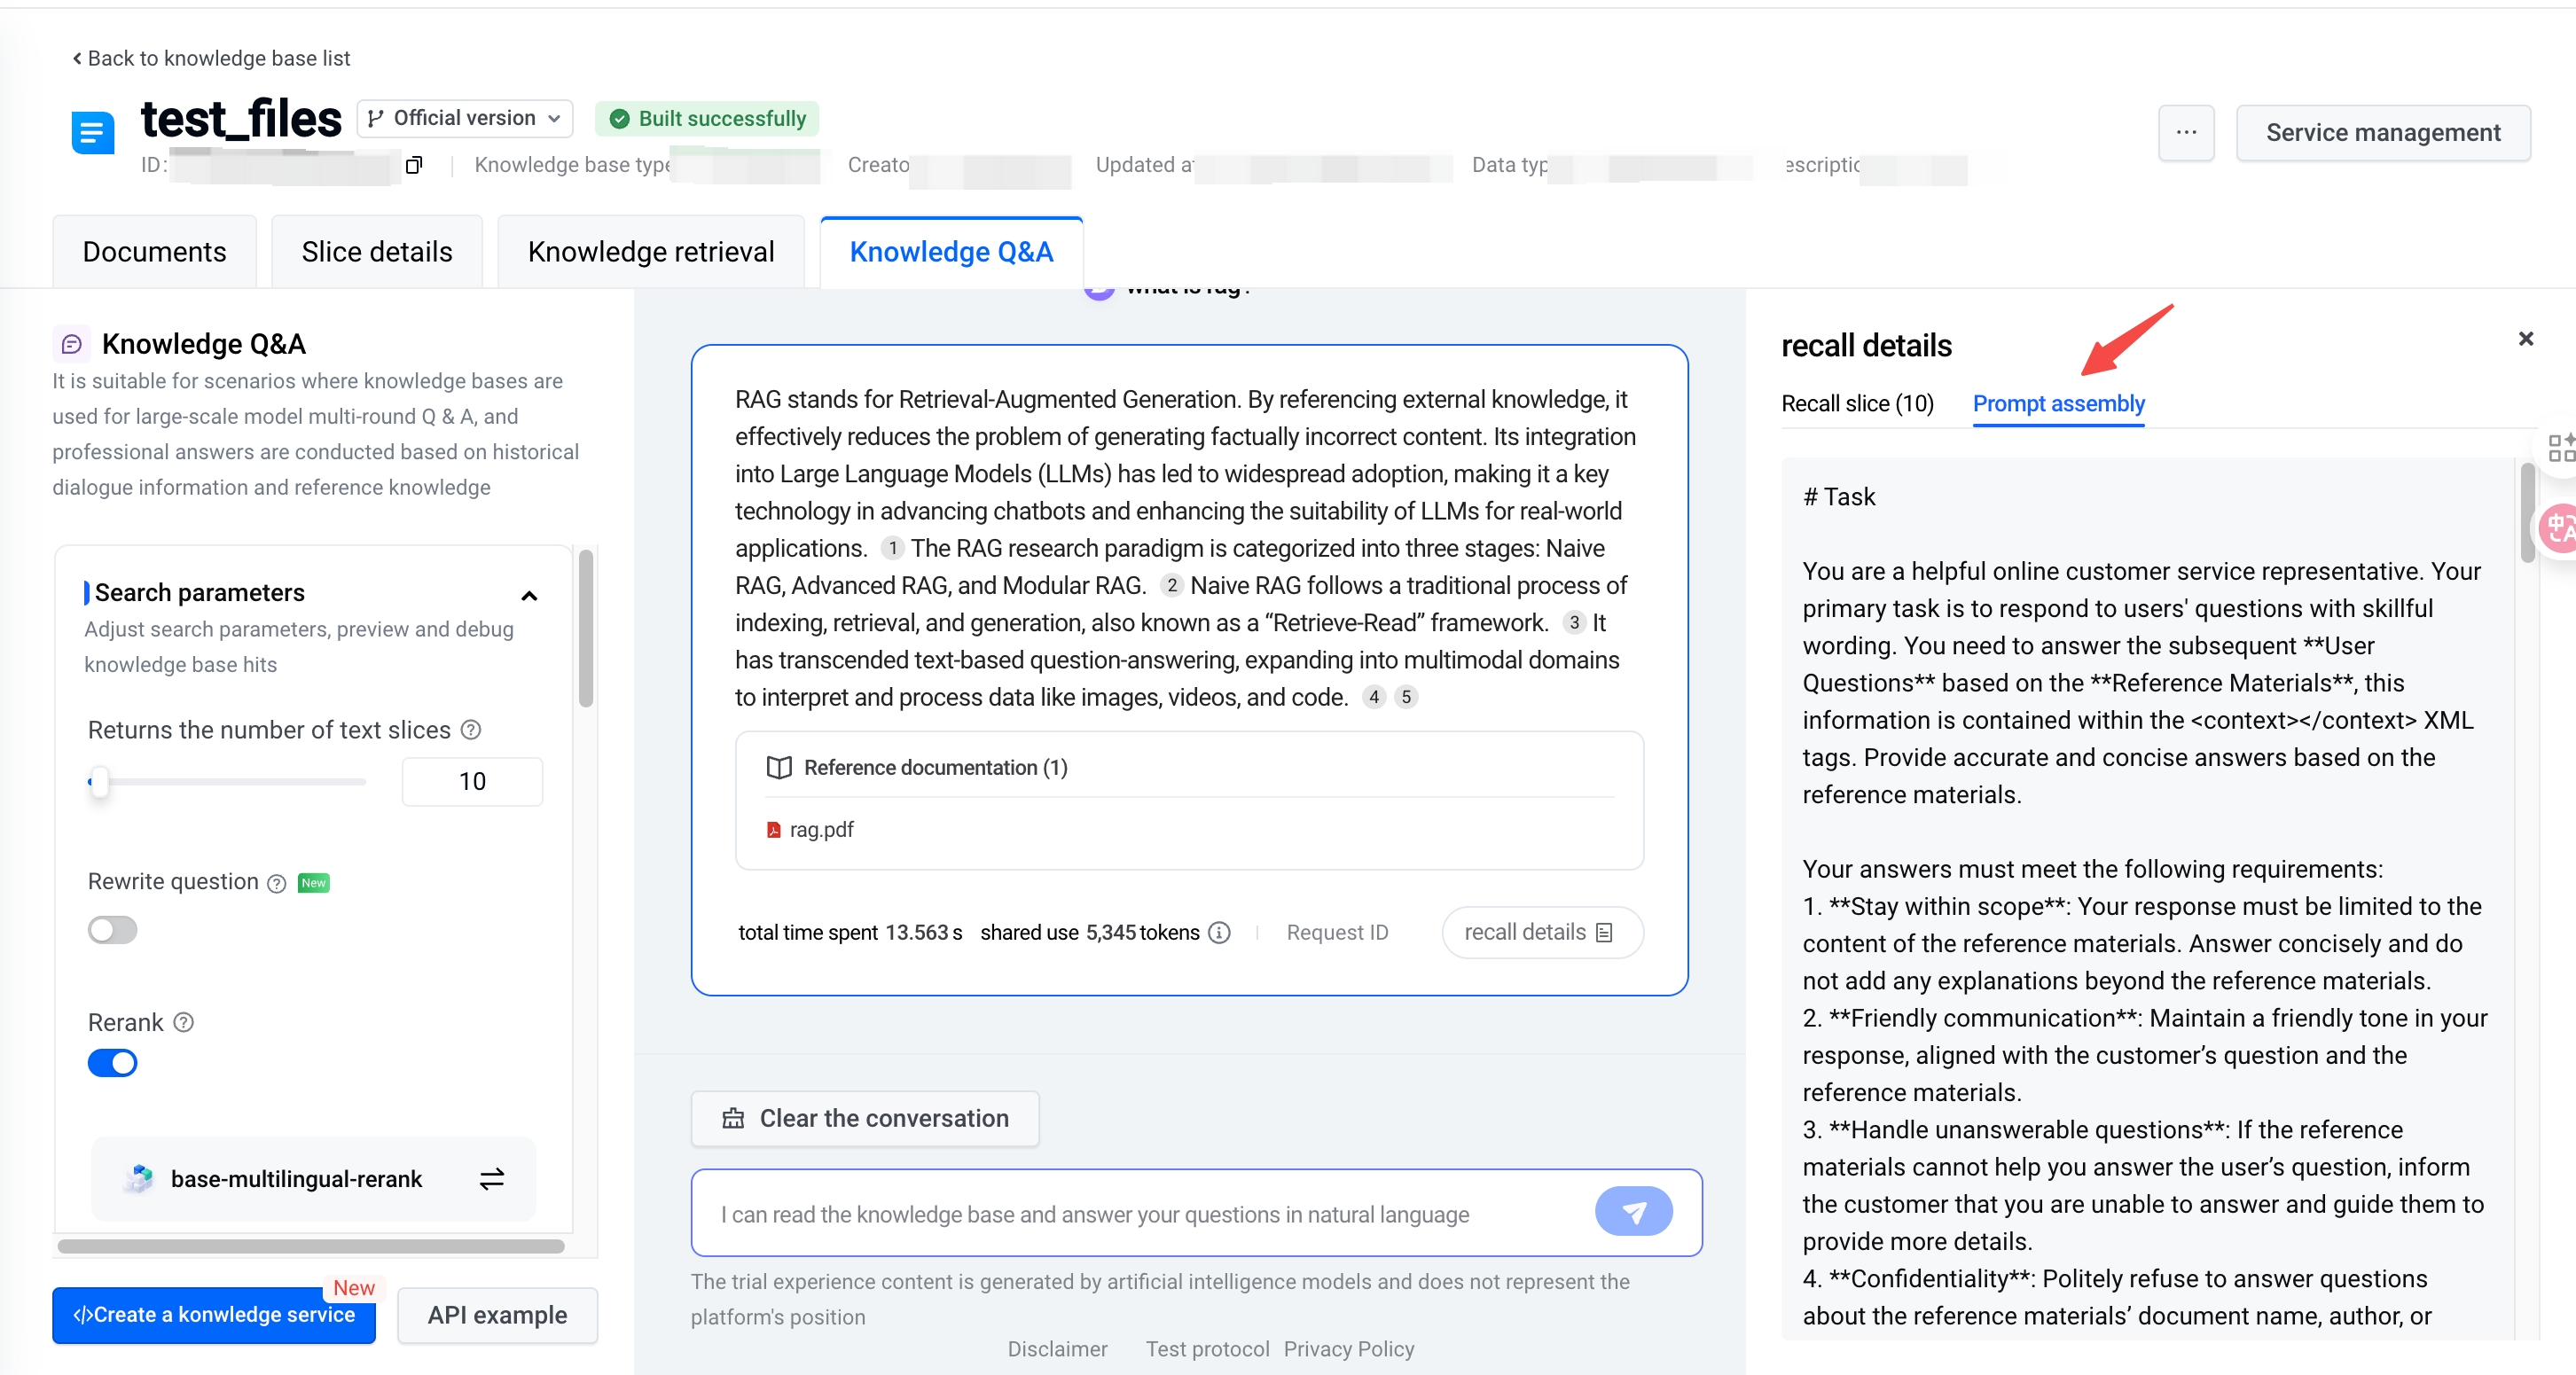Click citation marker 1 in the answer
The height and width of the screenshot is (1375, 2576).
(892, 548)
